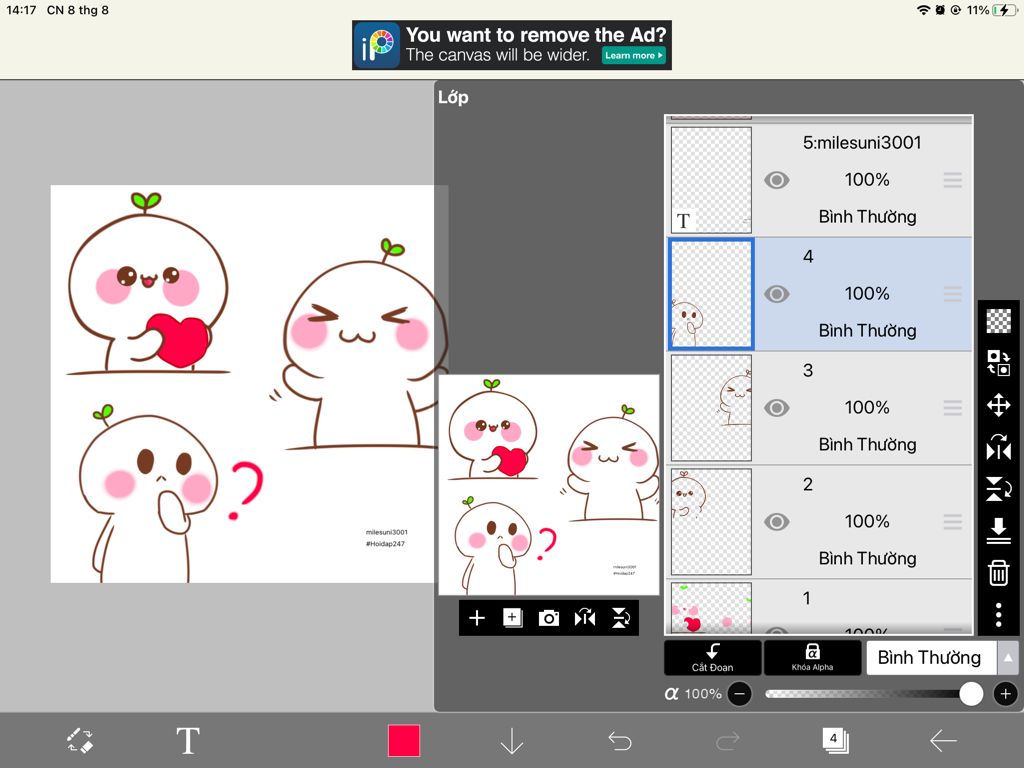Toggle visibility of layer 3
The image size is (1024, 768).
click(x=776, y=408)
